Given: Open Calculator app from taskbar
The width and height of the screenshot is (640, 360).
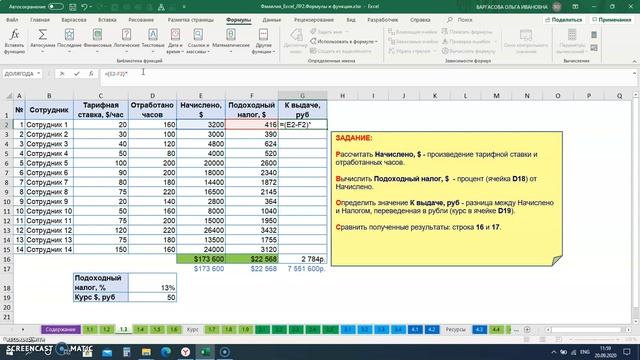Looking at the screenshot, I should [127, 351].
